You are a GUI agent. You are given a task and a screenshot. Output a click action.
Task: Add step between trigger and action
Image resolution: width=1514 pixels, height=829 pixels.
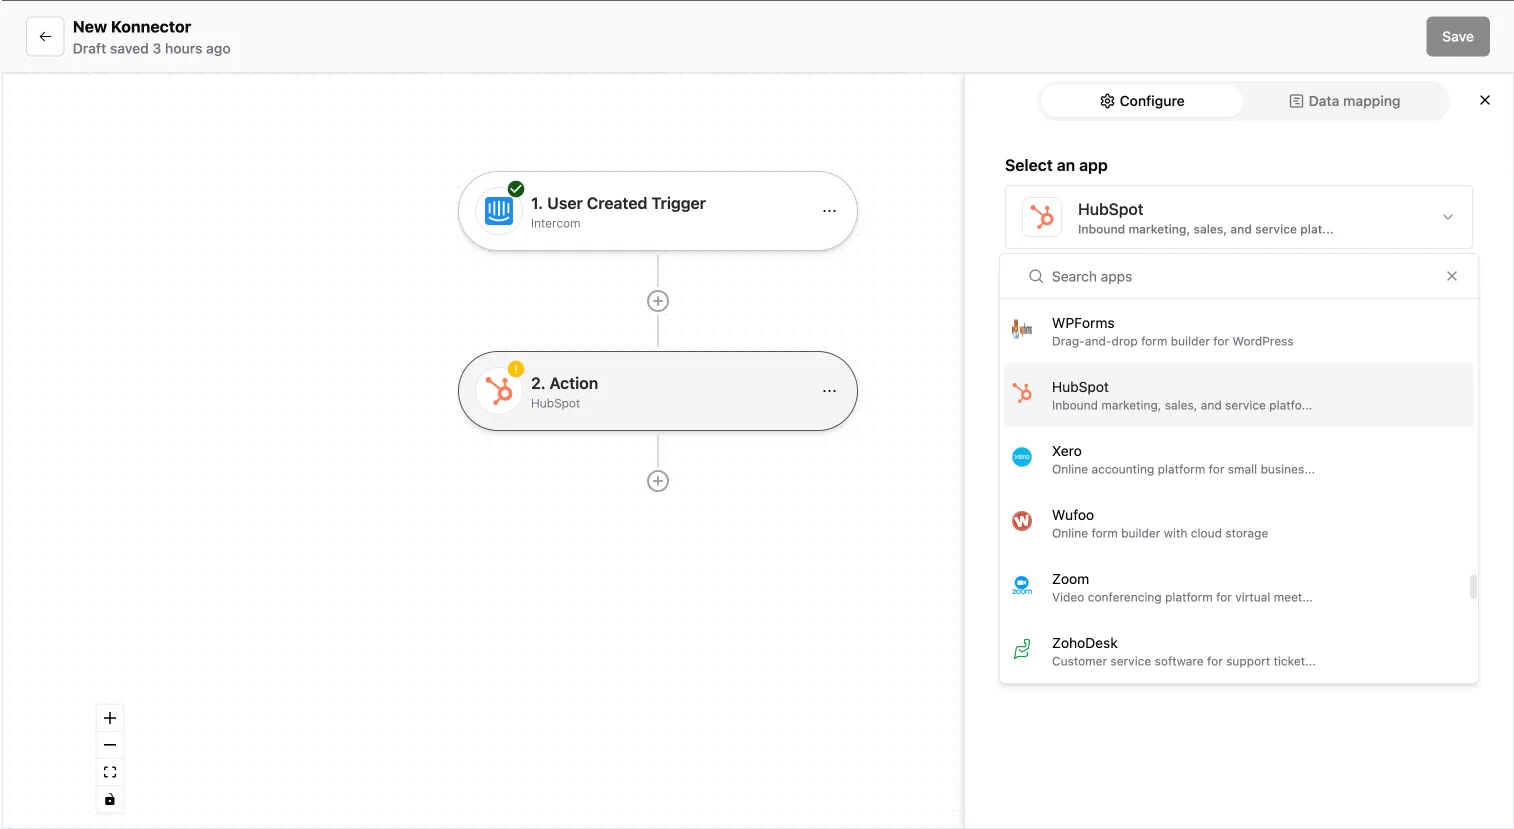pos(658,301)
